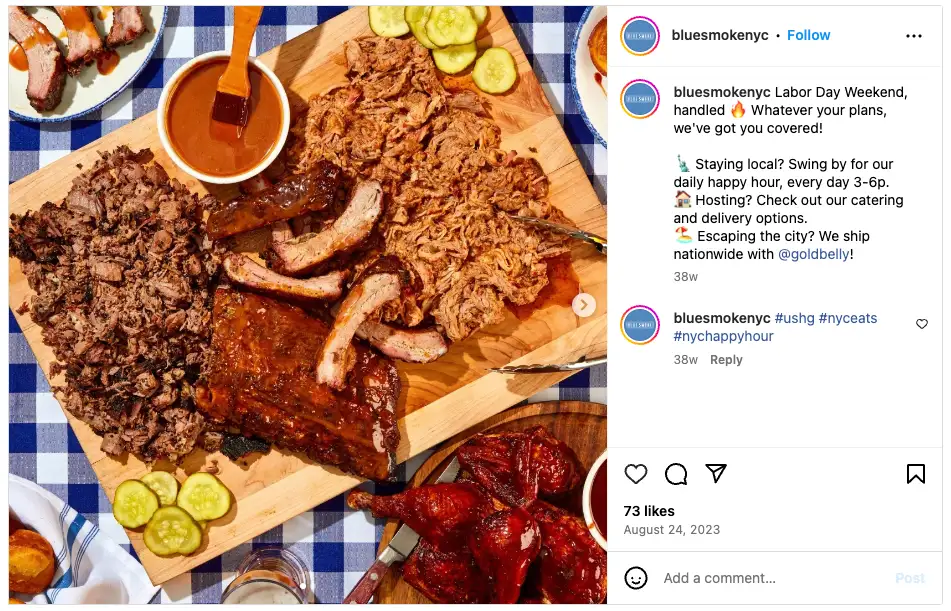
Task: Open comments via the speech bubble icon
Action: [676, 474]
